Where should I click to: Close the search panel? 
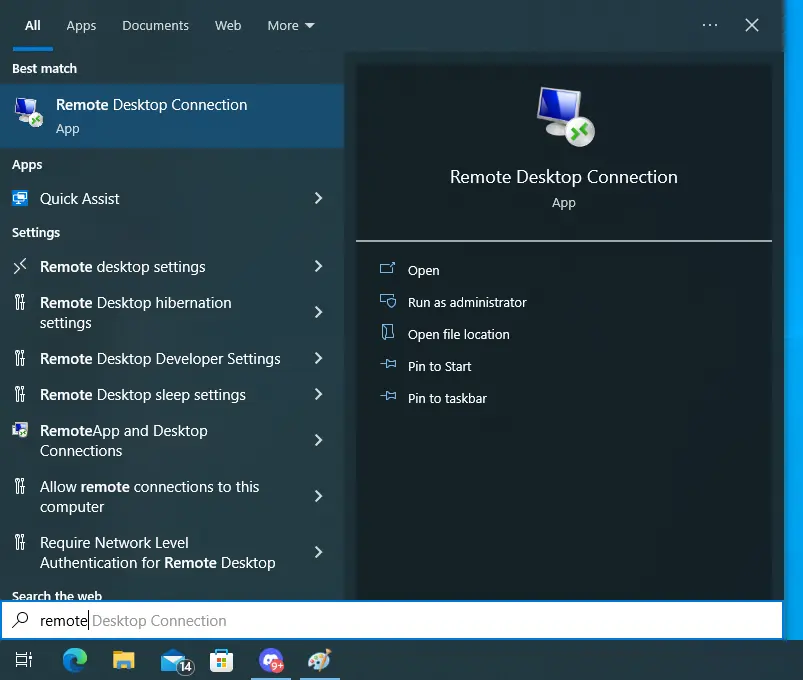(752, 25)
